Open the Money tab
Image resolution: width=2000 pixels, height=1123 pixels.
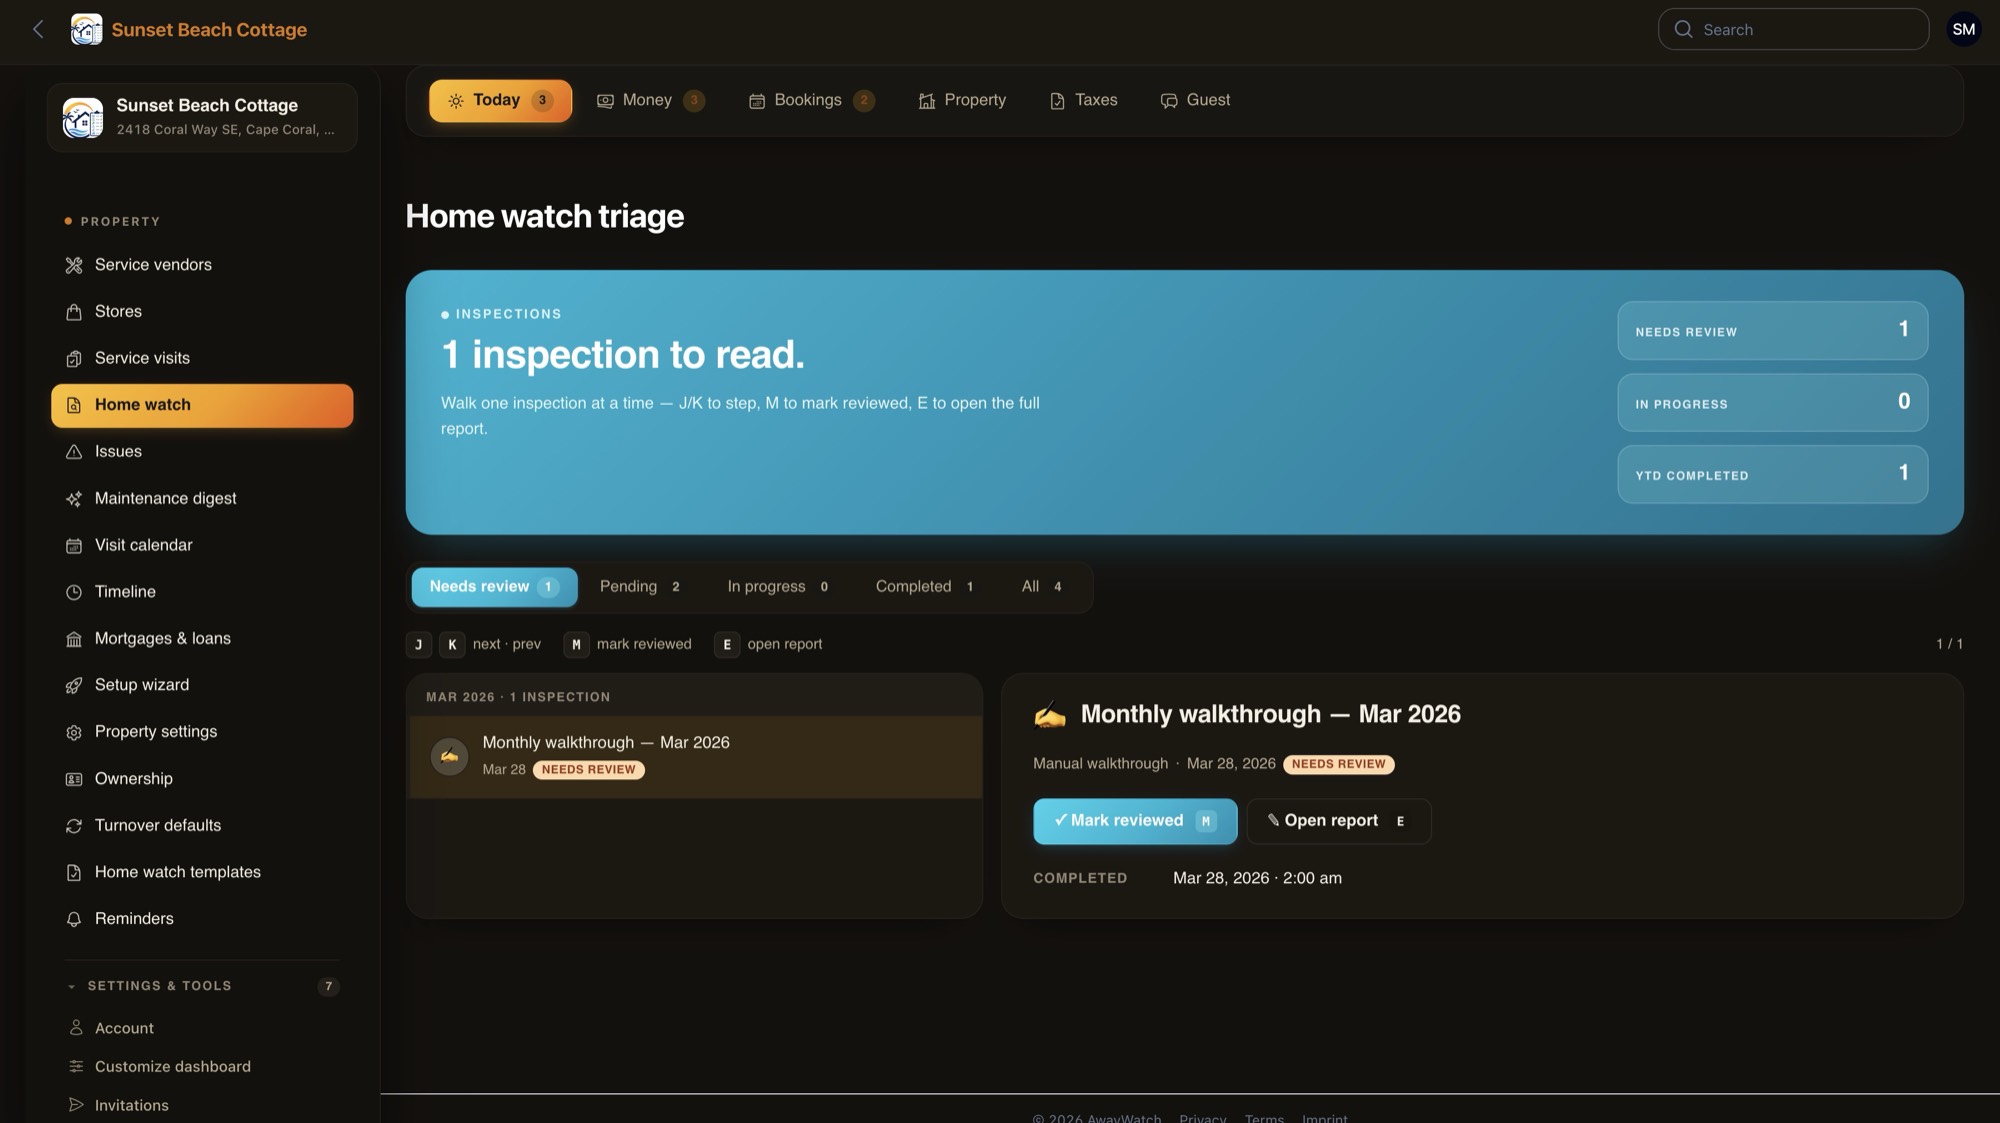click(650, 100)
